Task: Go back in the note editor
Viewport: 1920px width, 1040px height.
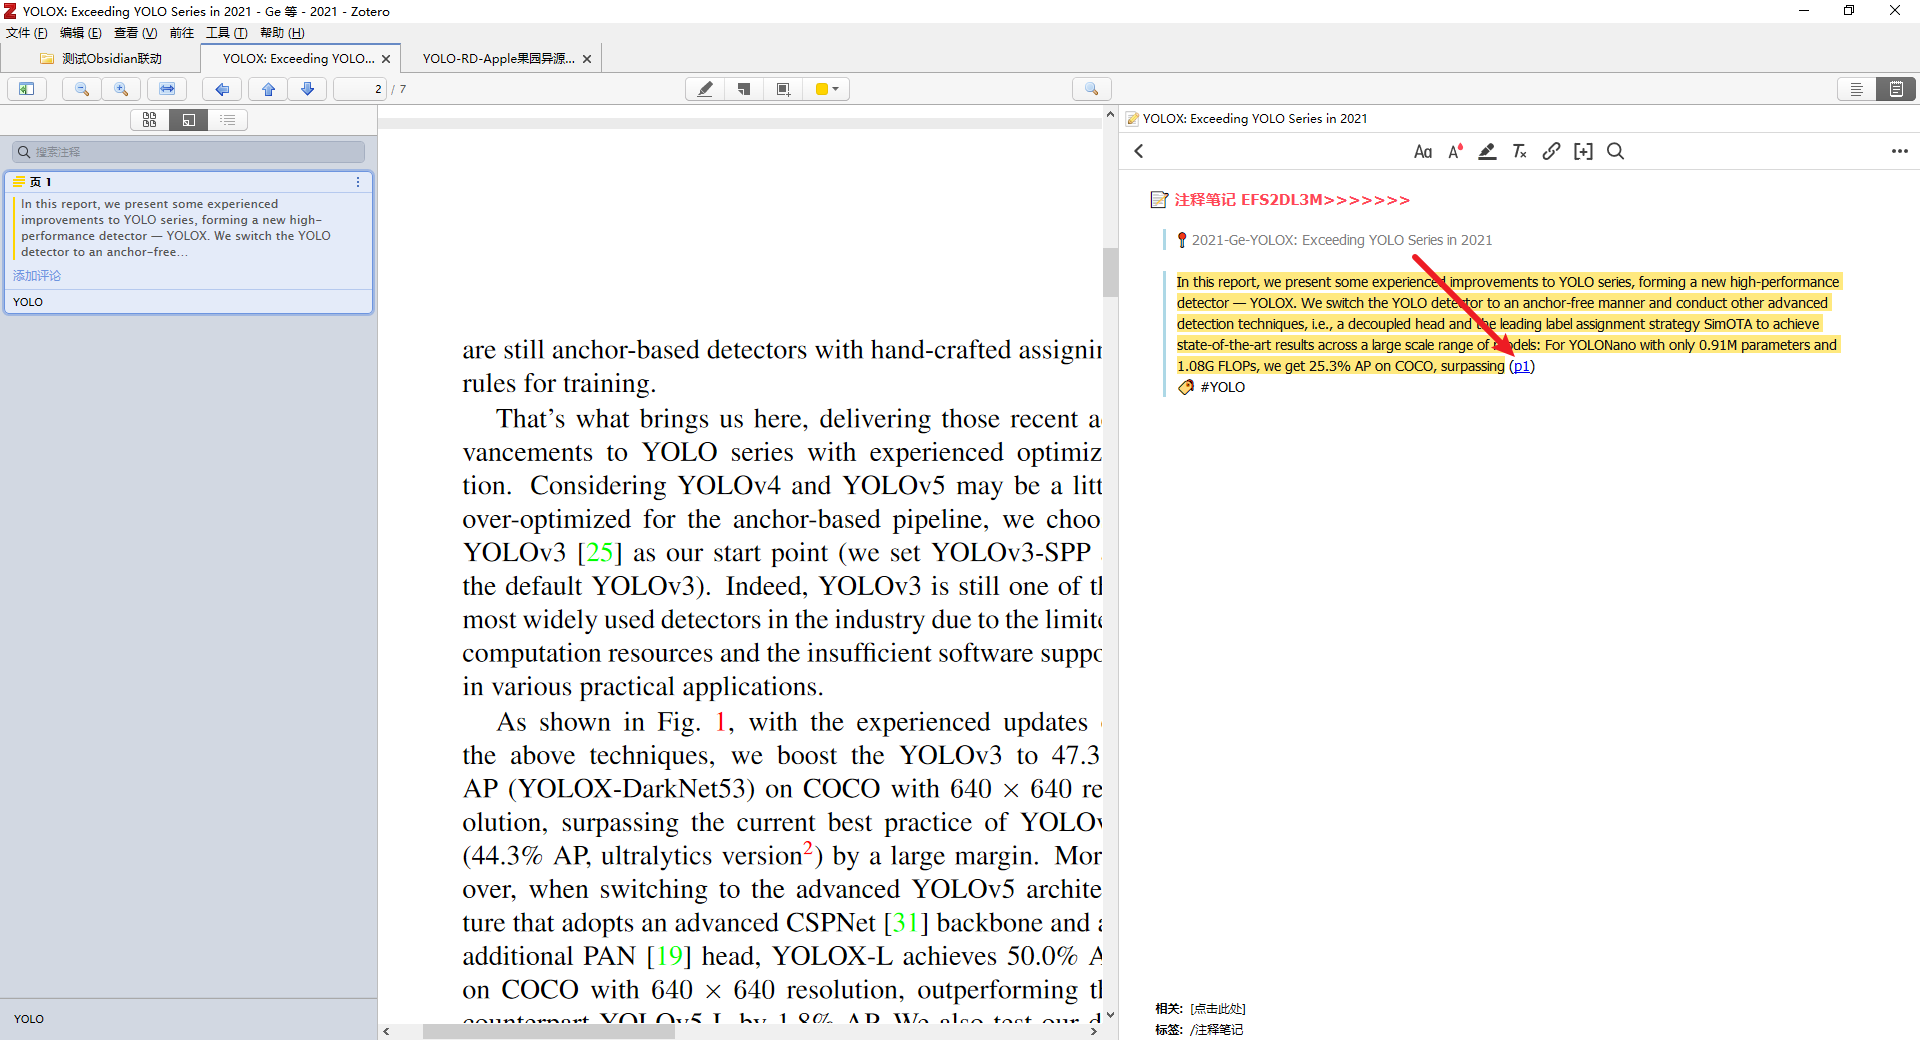Action: 1139,151
